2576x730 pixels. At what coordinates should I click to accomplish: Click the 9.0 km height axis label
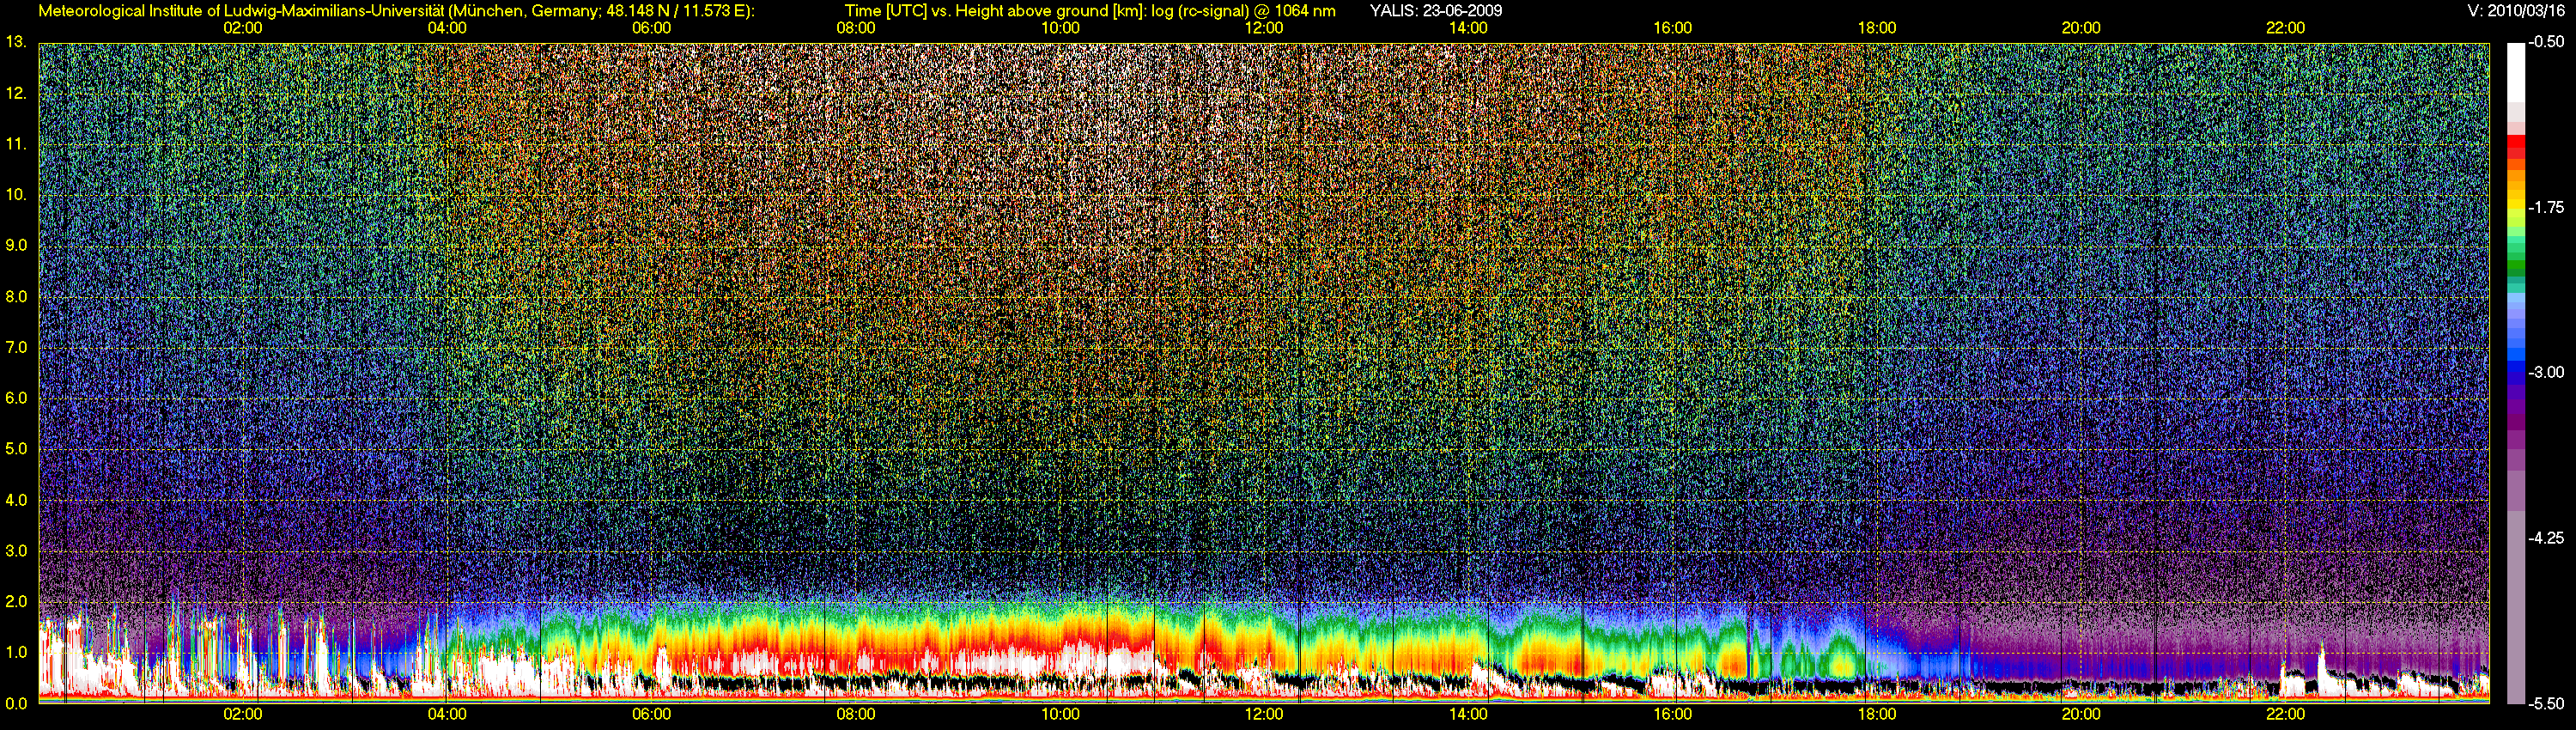[x=16, y=246]
